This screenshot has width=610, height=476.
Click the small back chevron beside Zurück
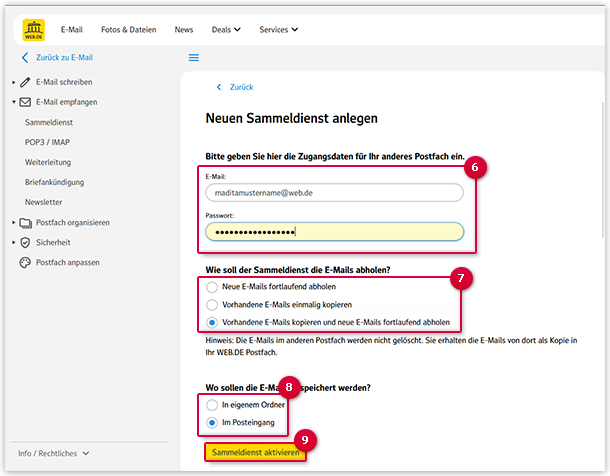219,87
